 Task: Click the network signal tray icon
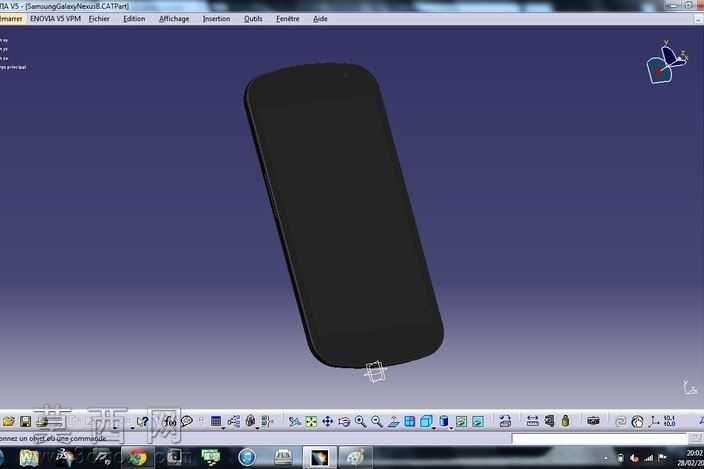click(x=648, y=458)
